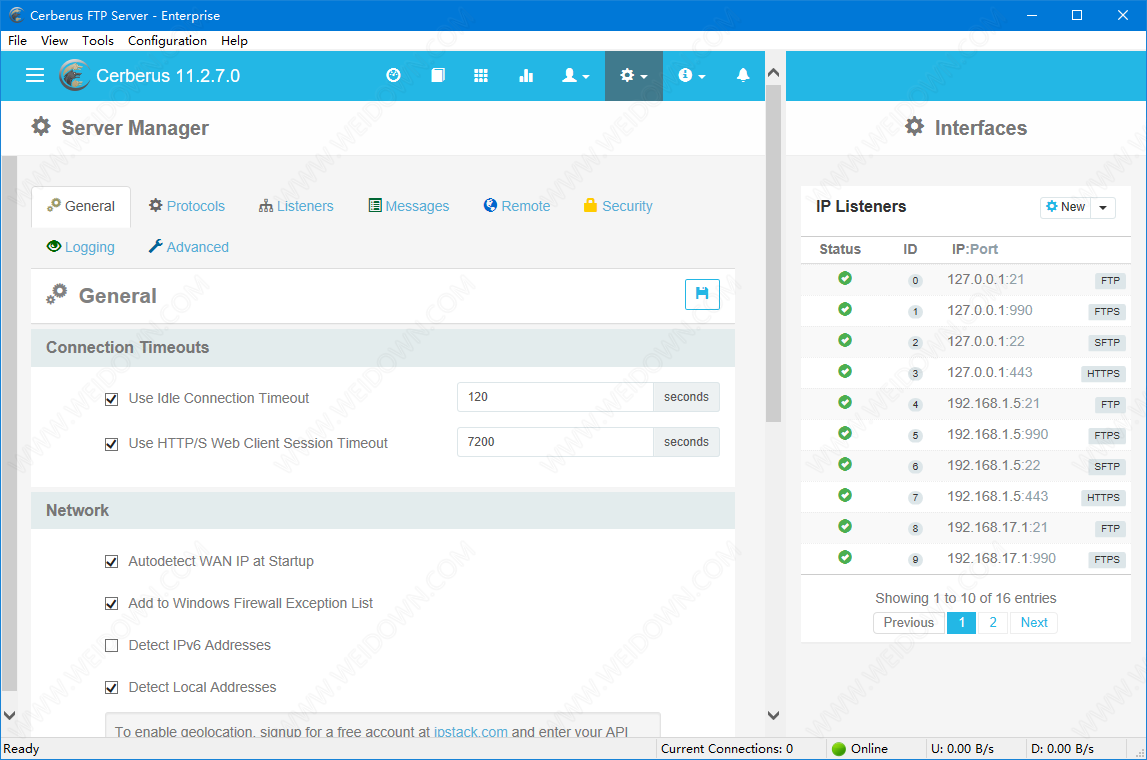Switch to the Protocols tab
Image resolution: width=1147 pixels, height=760 pixels.
click(x=187, y=206)
